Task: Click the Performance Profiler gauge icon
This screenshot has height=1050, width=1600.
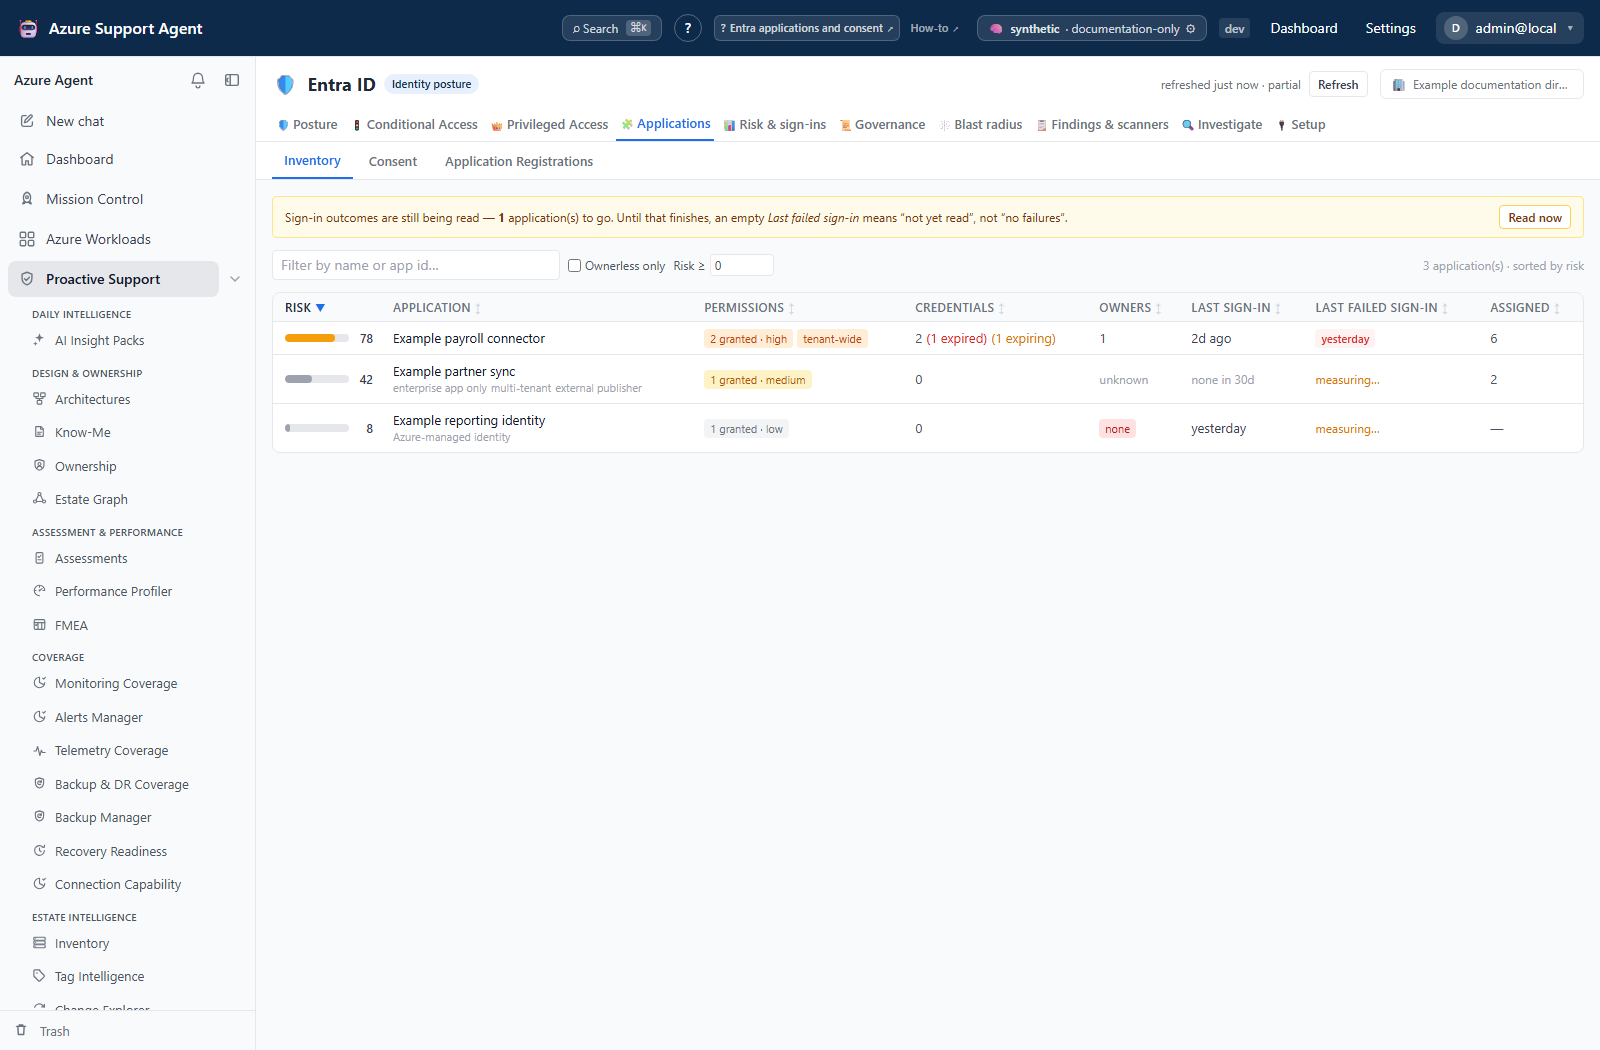Action: coord(39,591)
